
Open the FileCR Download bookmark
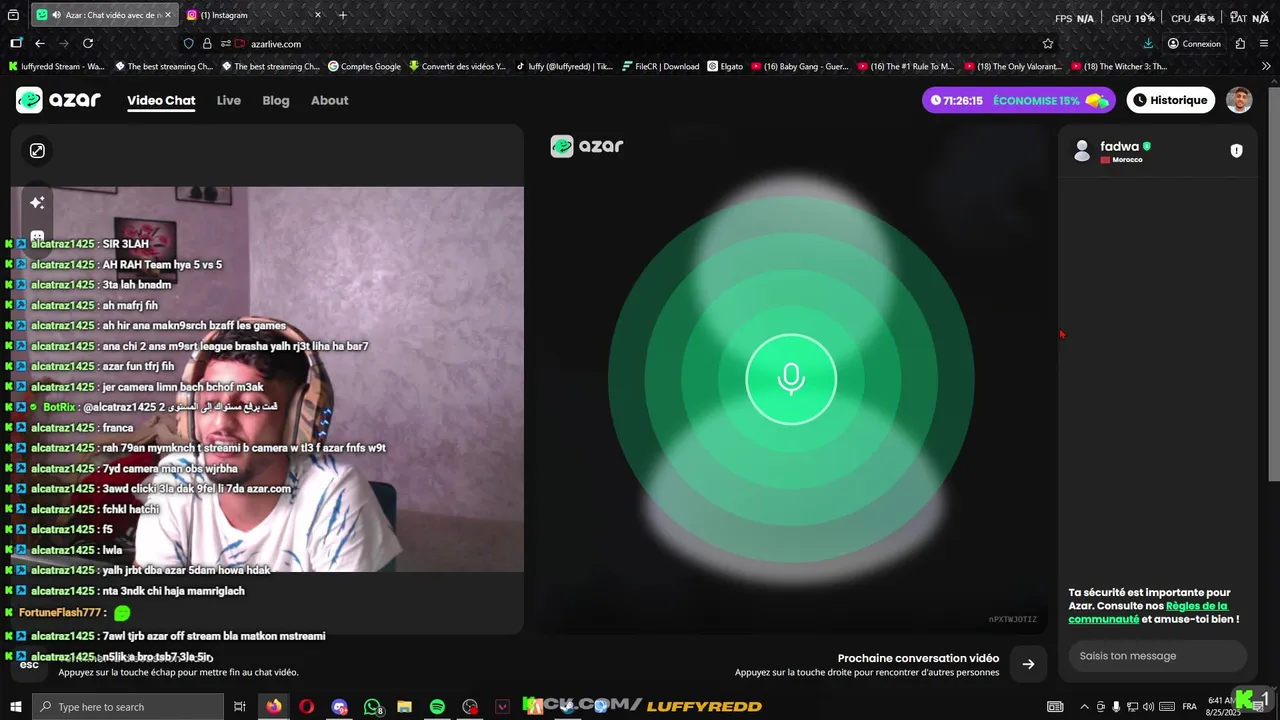coord(660,67)
